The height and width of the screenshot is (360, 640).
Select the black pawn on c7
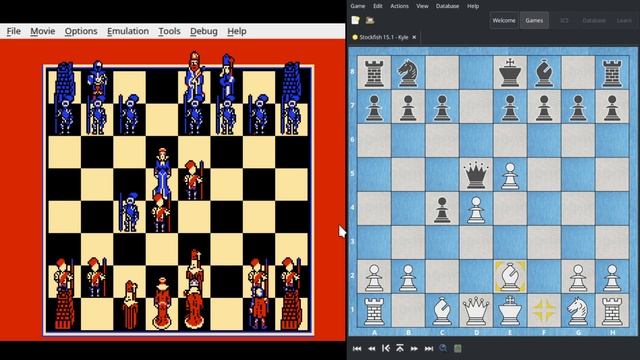click(442, 107)
